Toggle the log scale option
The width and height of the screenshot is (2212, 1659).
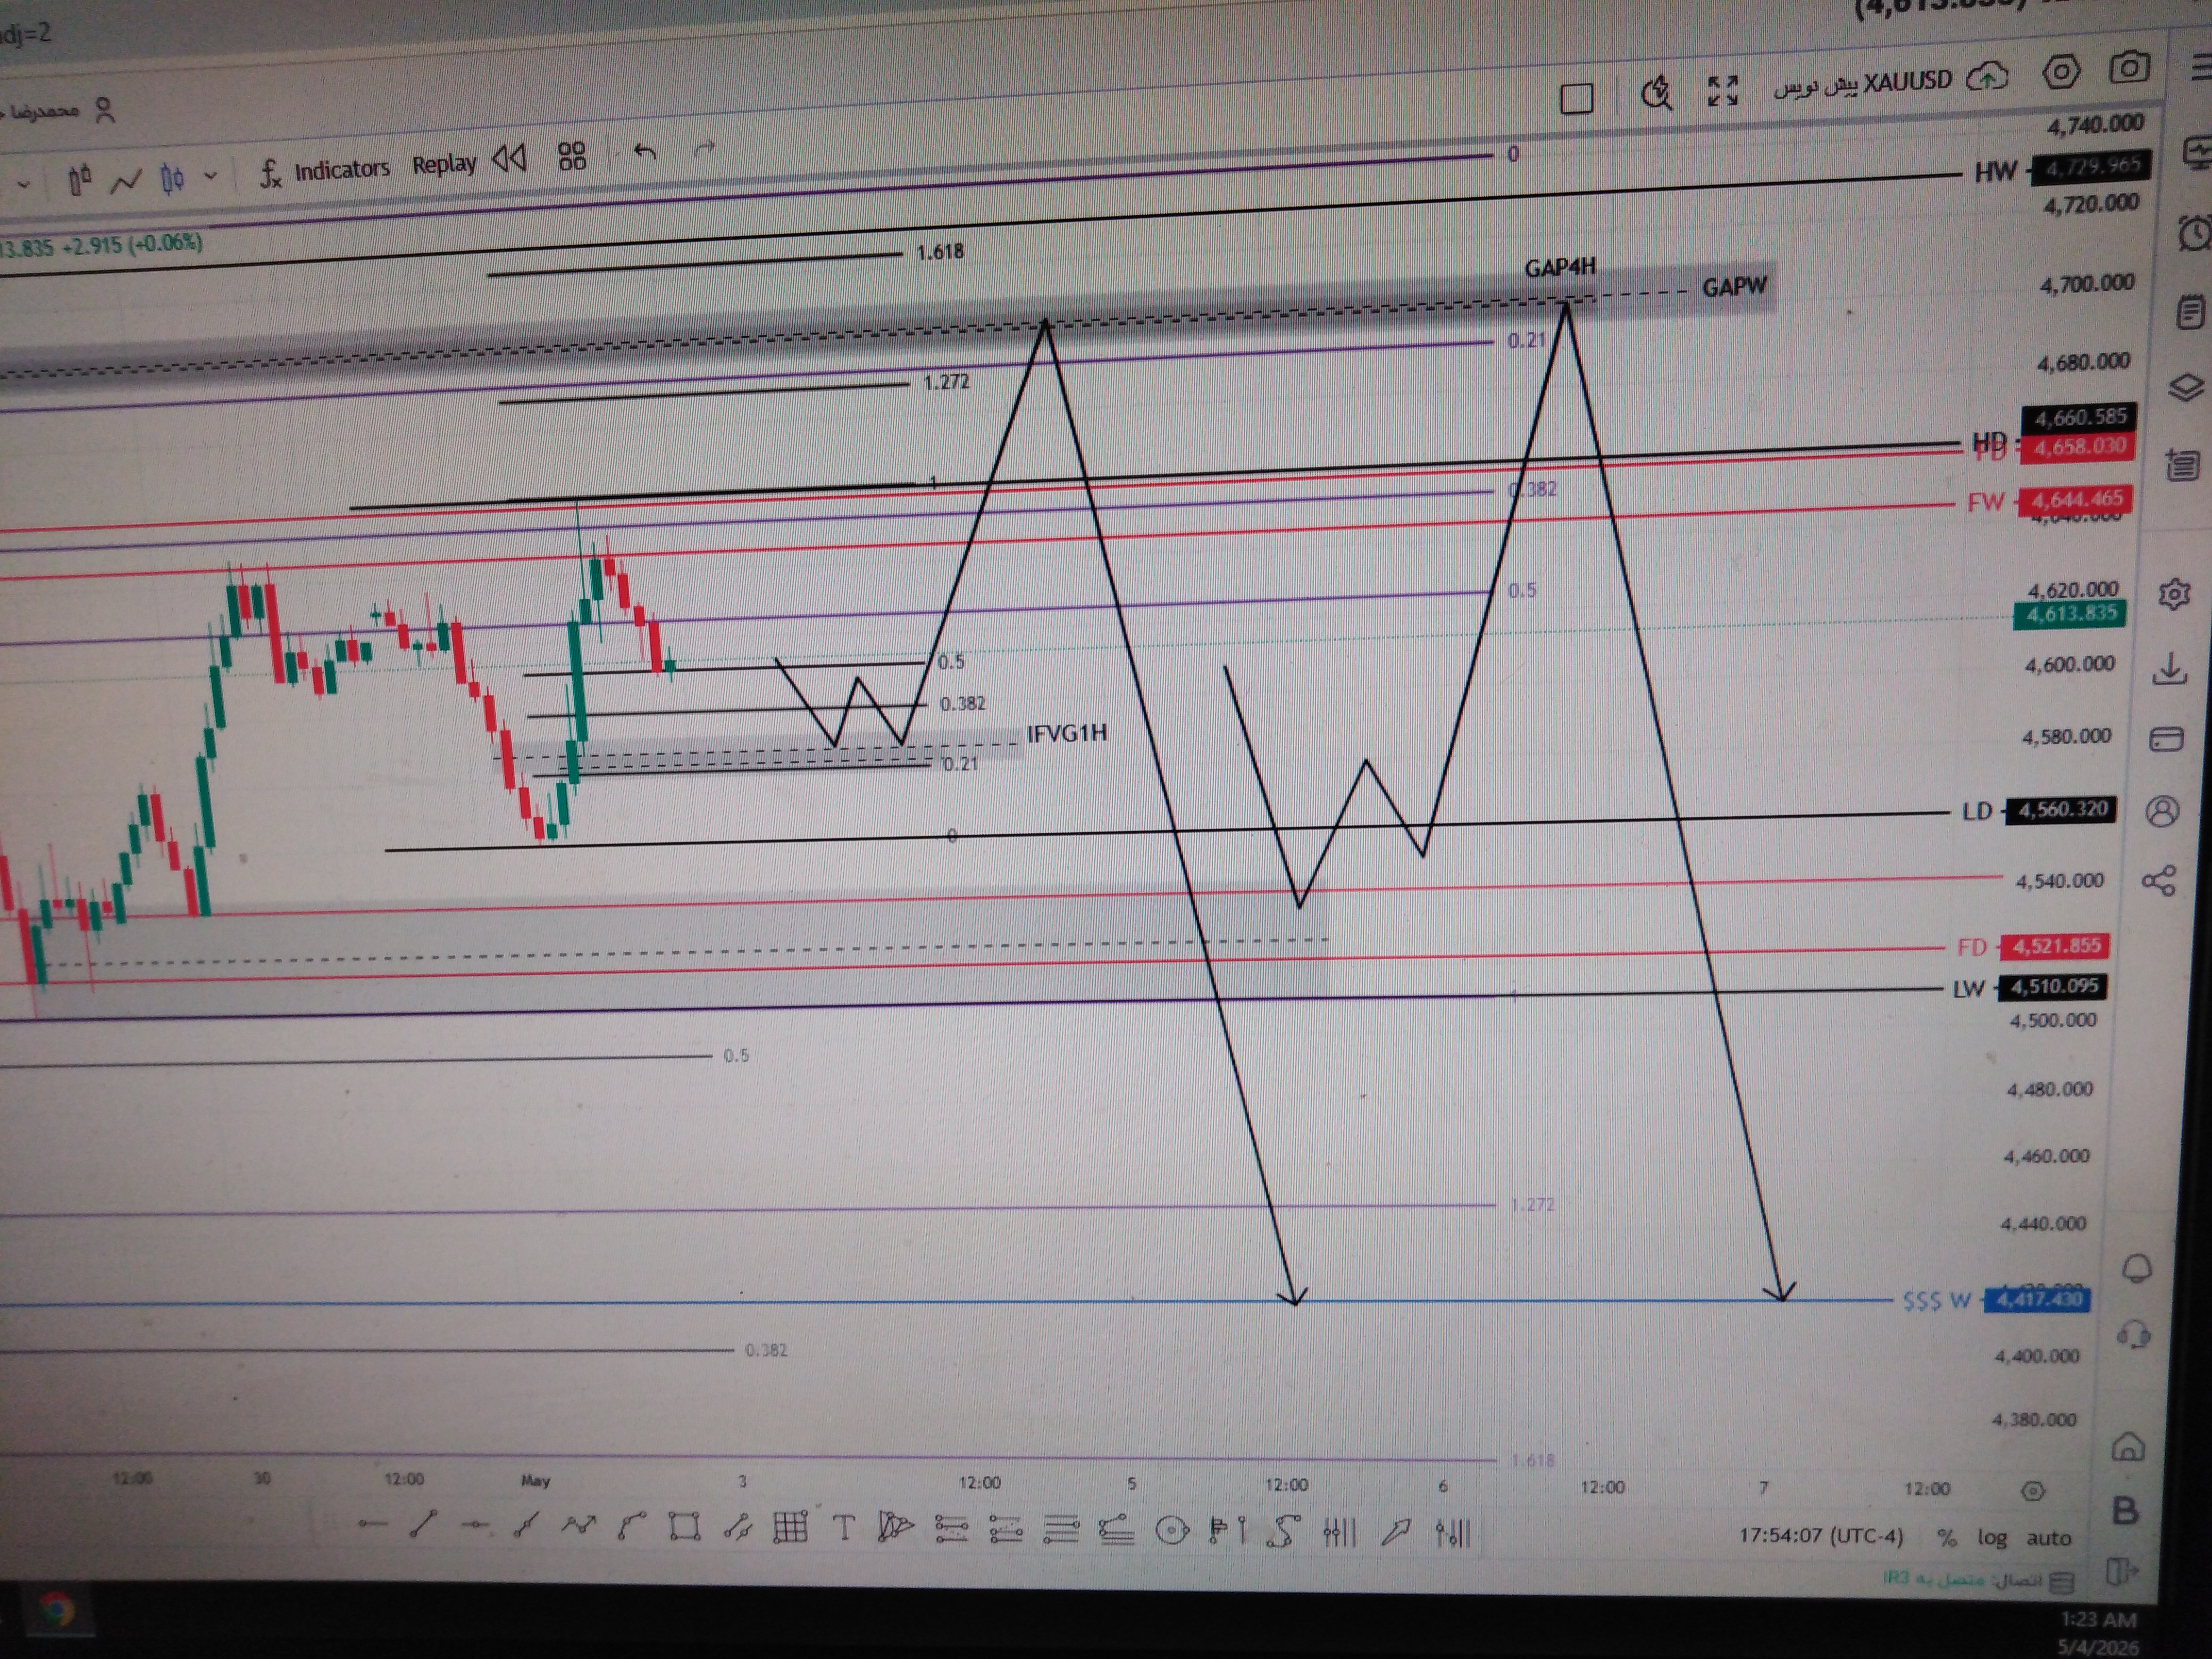(x=1991, y=1537)
